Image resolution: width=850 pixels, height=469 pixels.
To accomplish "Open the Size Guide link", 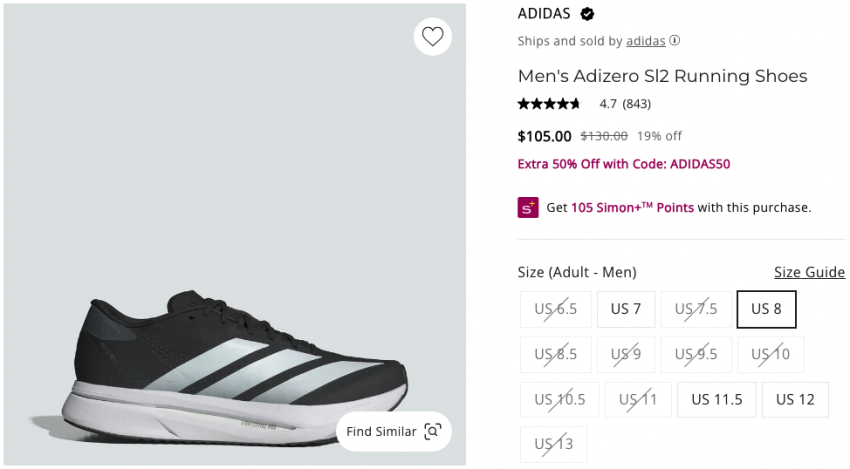I will (x=809, y=272).
